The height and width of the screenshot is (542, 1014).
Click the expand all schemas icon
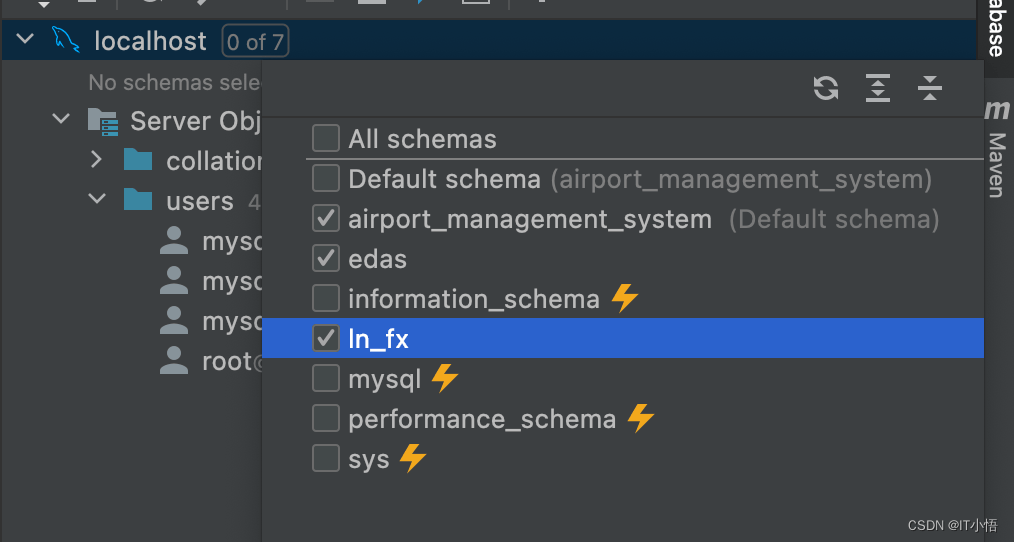[x=878, y=88]
